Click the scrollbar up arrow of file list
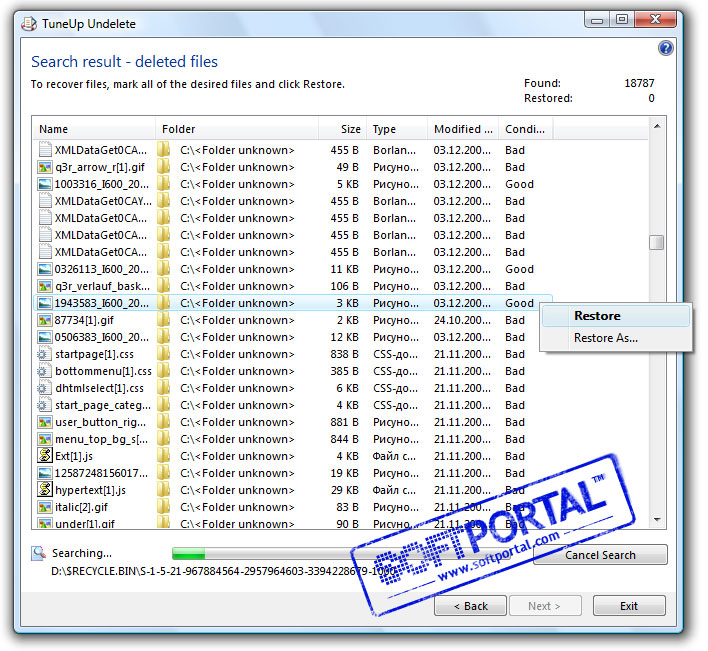Screen dimensions: 708x651 click(657, 126)
